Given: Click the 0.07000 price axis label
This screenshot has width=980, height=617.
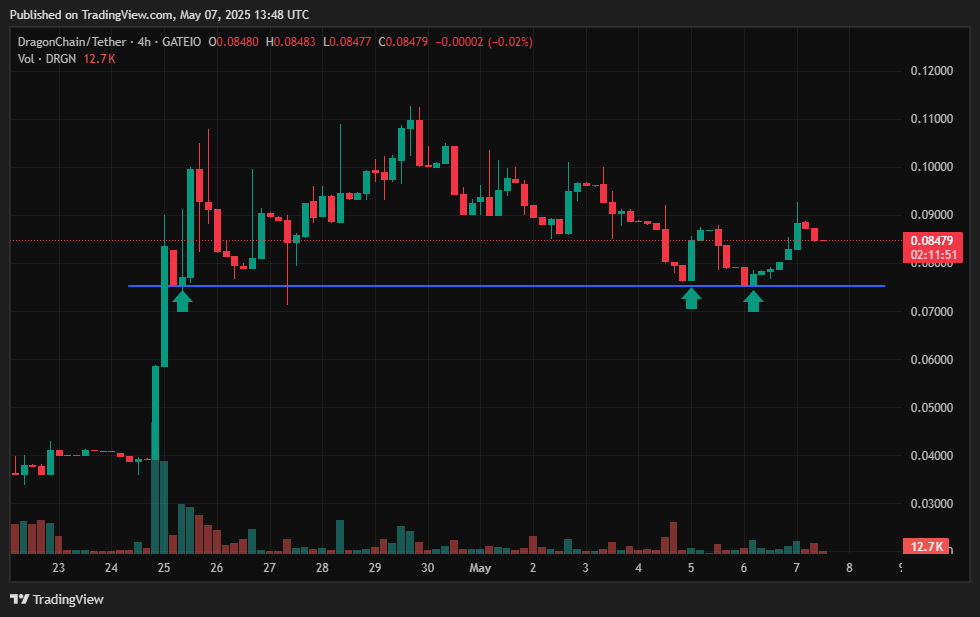Looking at the screenshot, I should pyautogui.click(x=932, y=311).
